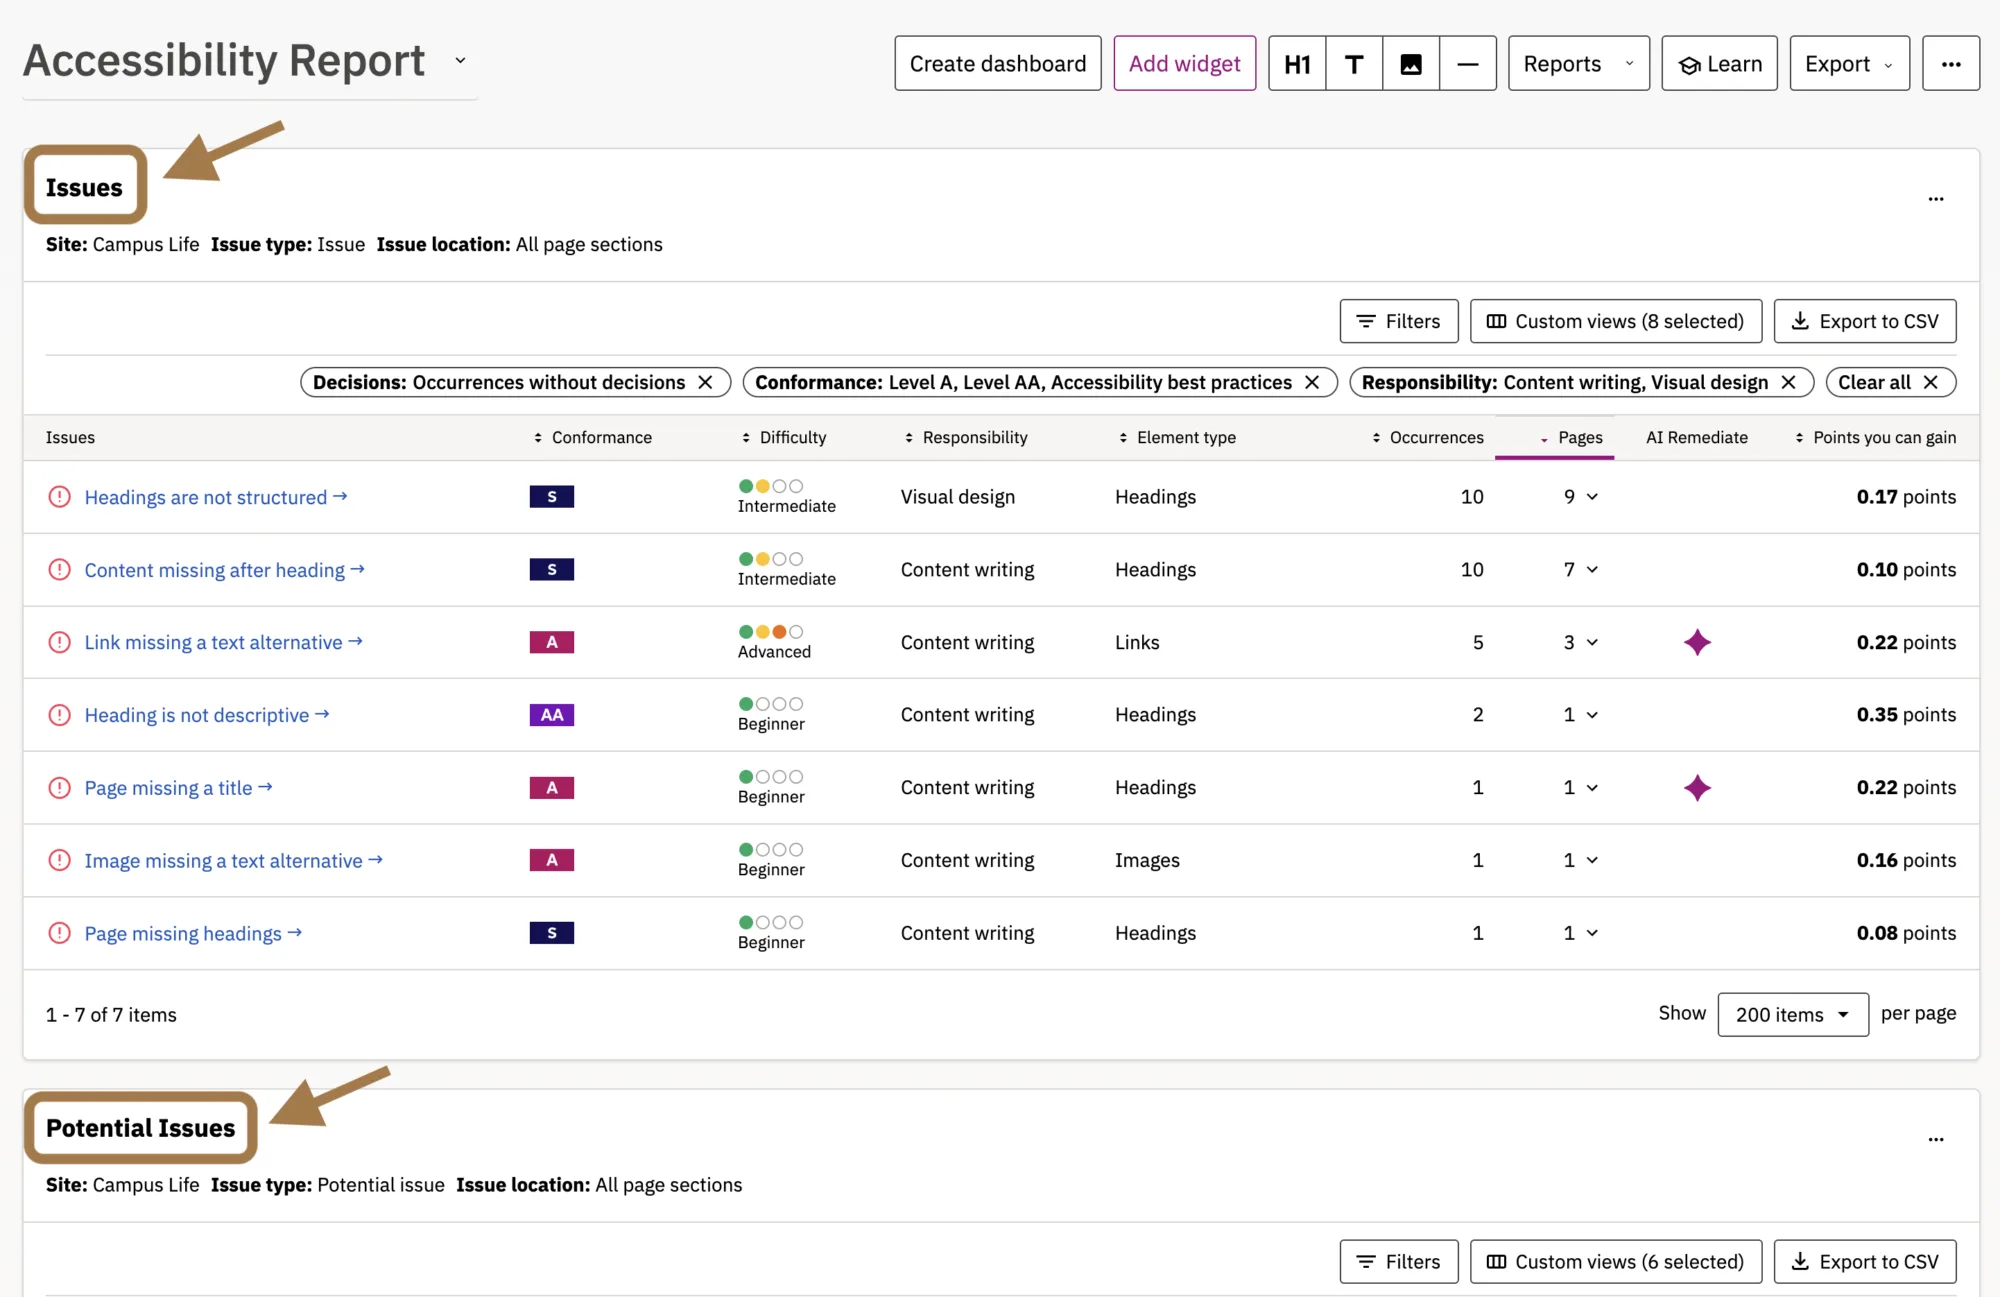Open Custom views (8 selected)

click(x=1616, y=321)
